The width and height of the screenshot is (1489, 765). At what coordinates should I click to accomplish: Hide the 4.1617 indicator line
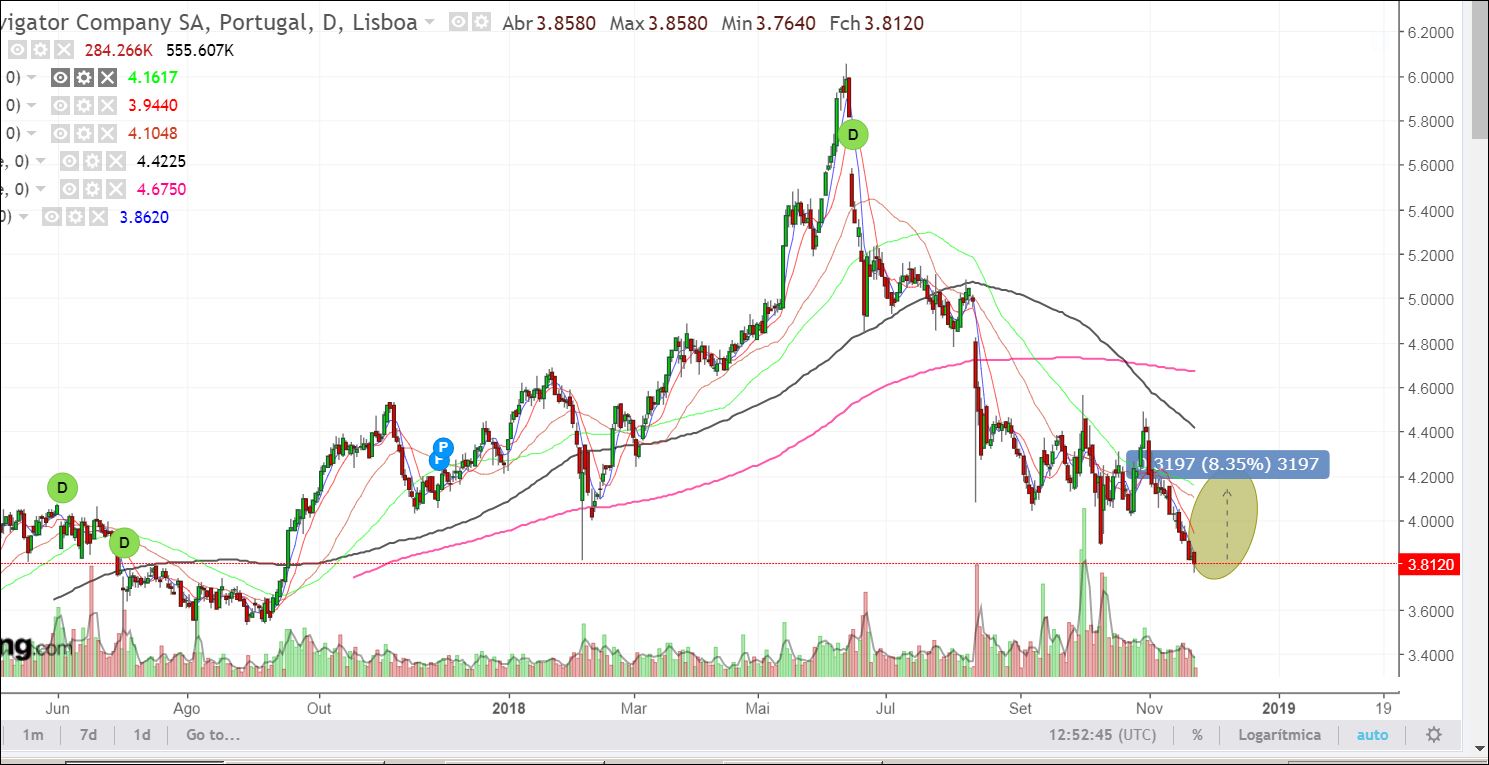[x=61, y=77]
